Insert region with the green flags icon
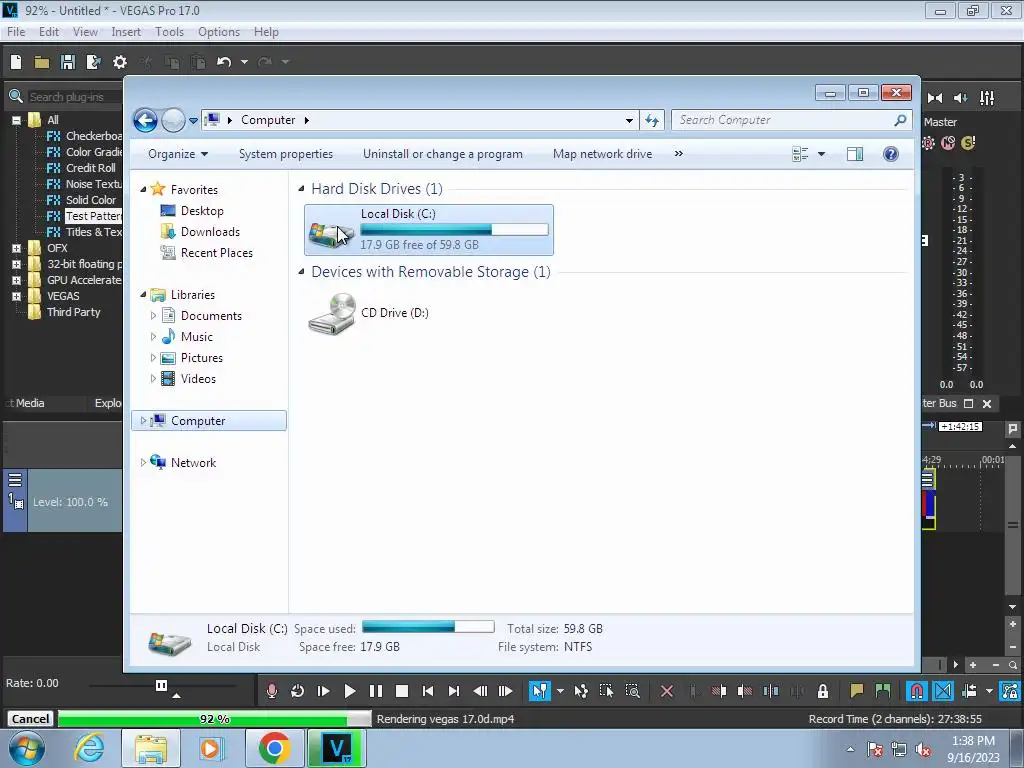Image resolution: width=1024 pixels, height=768 pixels. (883, 691)
